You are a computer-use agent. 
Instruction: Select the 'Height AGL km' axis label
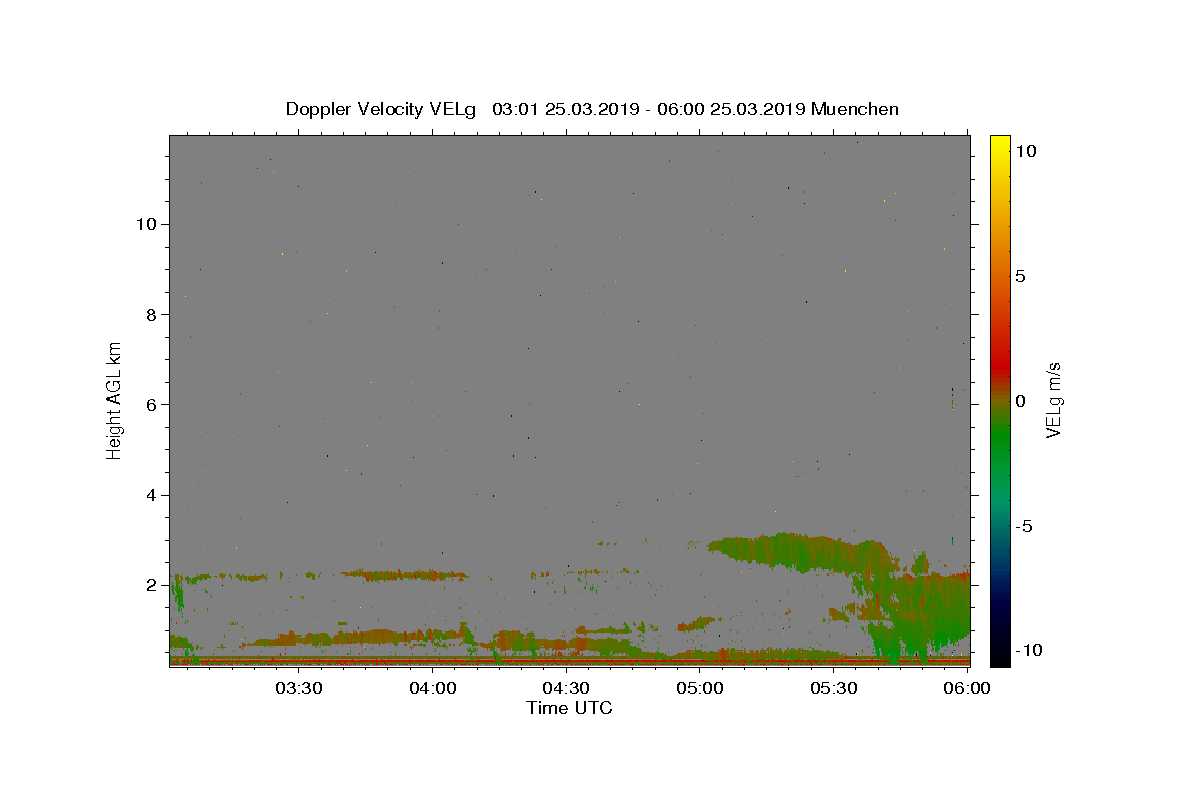pyautogui.click(x=115, y=400)
